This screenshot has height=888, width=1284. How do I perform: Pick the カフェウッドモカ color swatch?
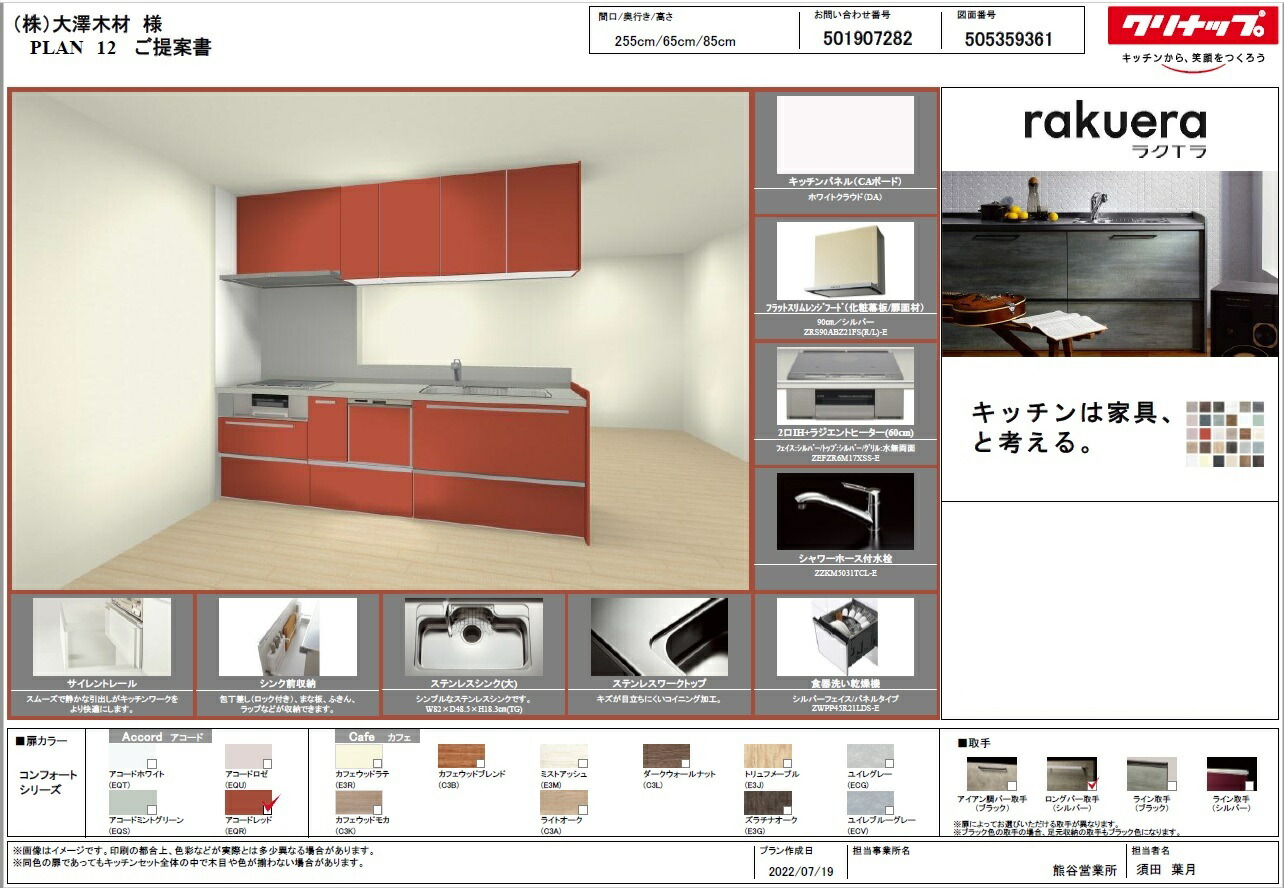point(358,802)
